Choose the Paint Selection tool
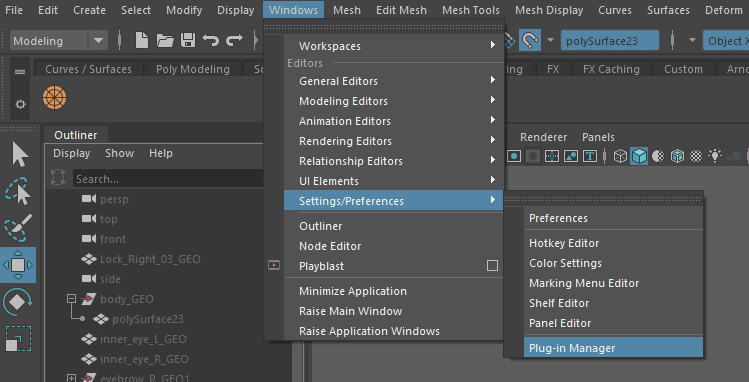This screenshot has height=382, width=749. [x=18, y=228]
